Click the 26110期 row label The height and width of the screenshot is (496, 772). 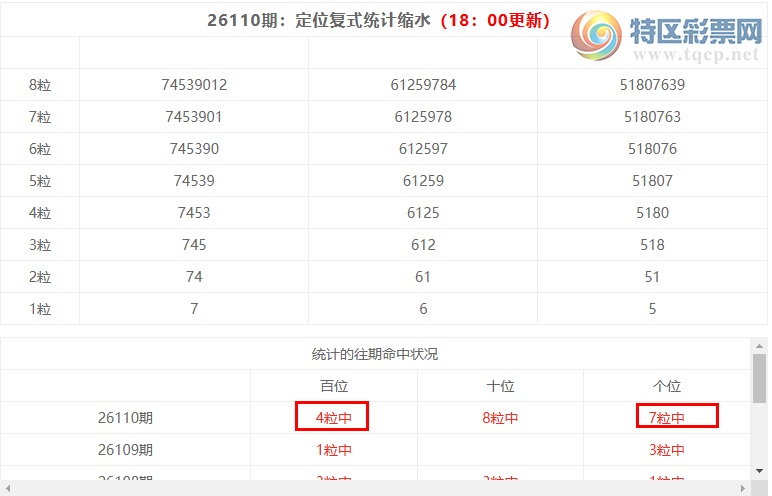pos(125,418)
